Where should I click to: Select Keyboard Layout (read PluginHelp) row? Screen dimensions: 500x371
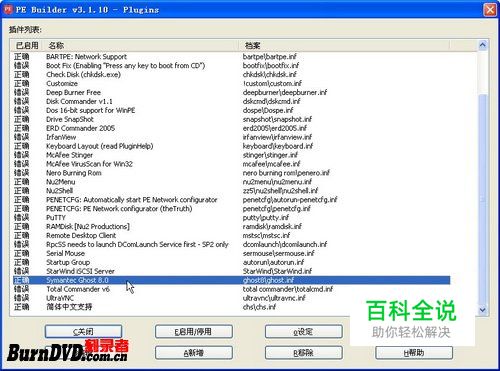[232, 146]
